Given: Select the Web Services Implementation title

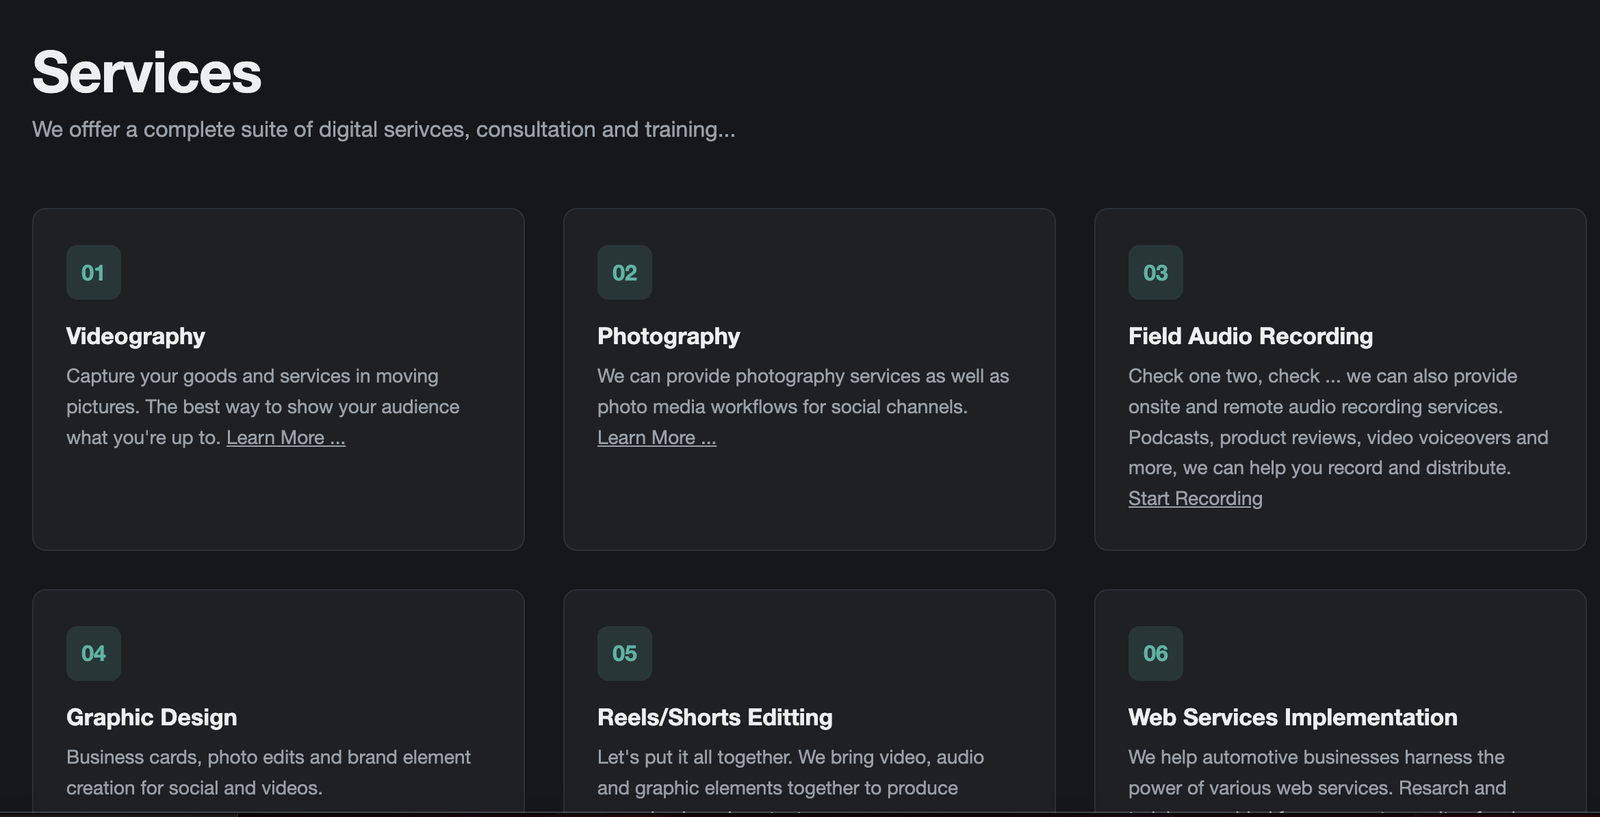Looking at the screenshot, I should [x=1293, y=718].
